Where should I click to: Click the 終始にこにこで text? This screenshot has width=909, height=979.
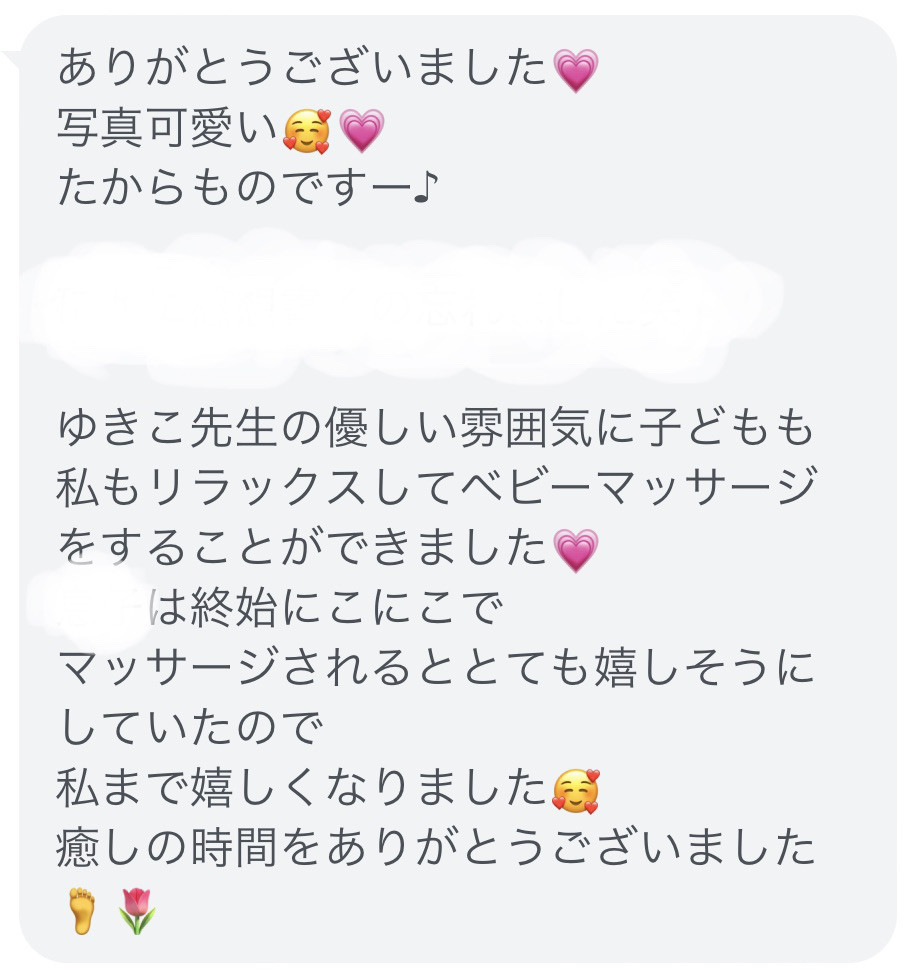[347, 609]
